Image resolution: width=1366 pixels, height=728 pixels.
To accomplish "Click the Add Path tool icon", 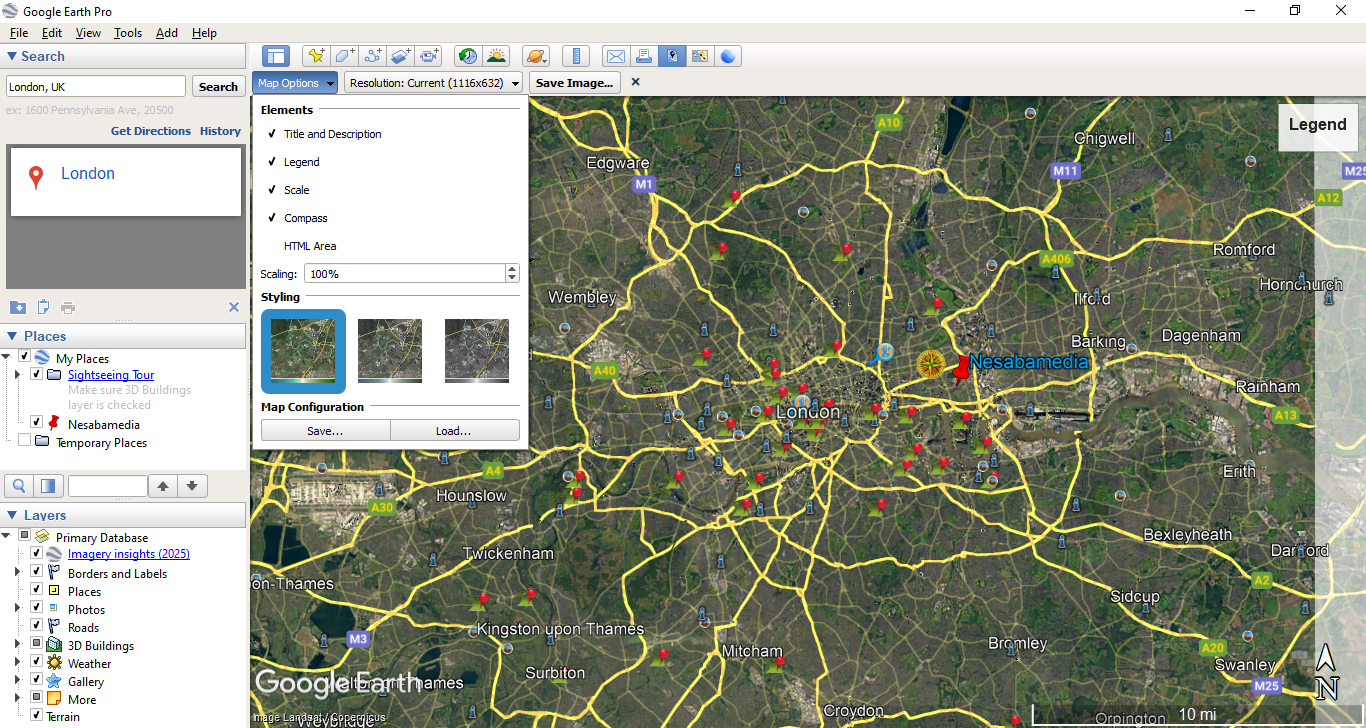I will coord(373,56).
